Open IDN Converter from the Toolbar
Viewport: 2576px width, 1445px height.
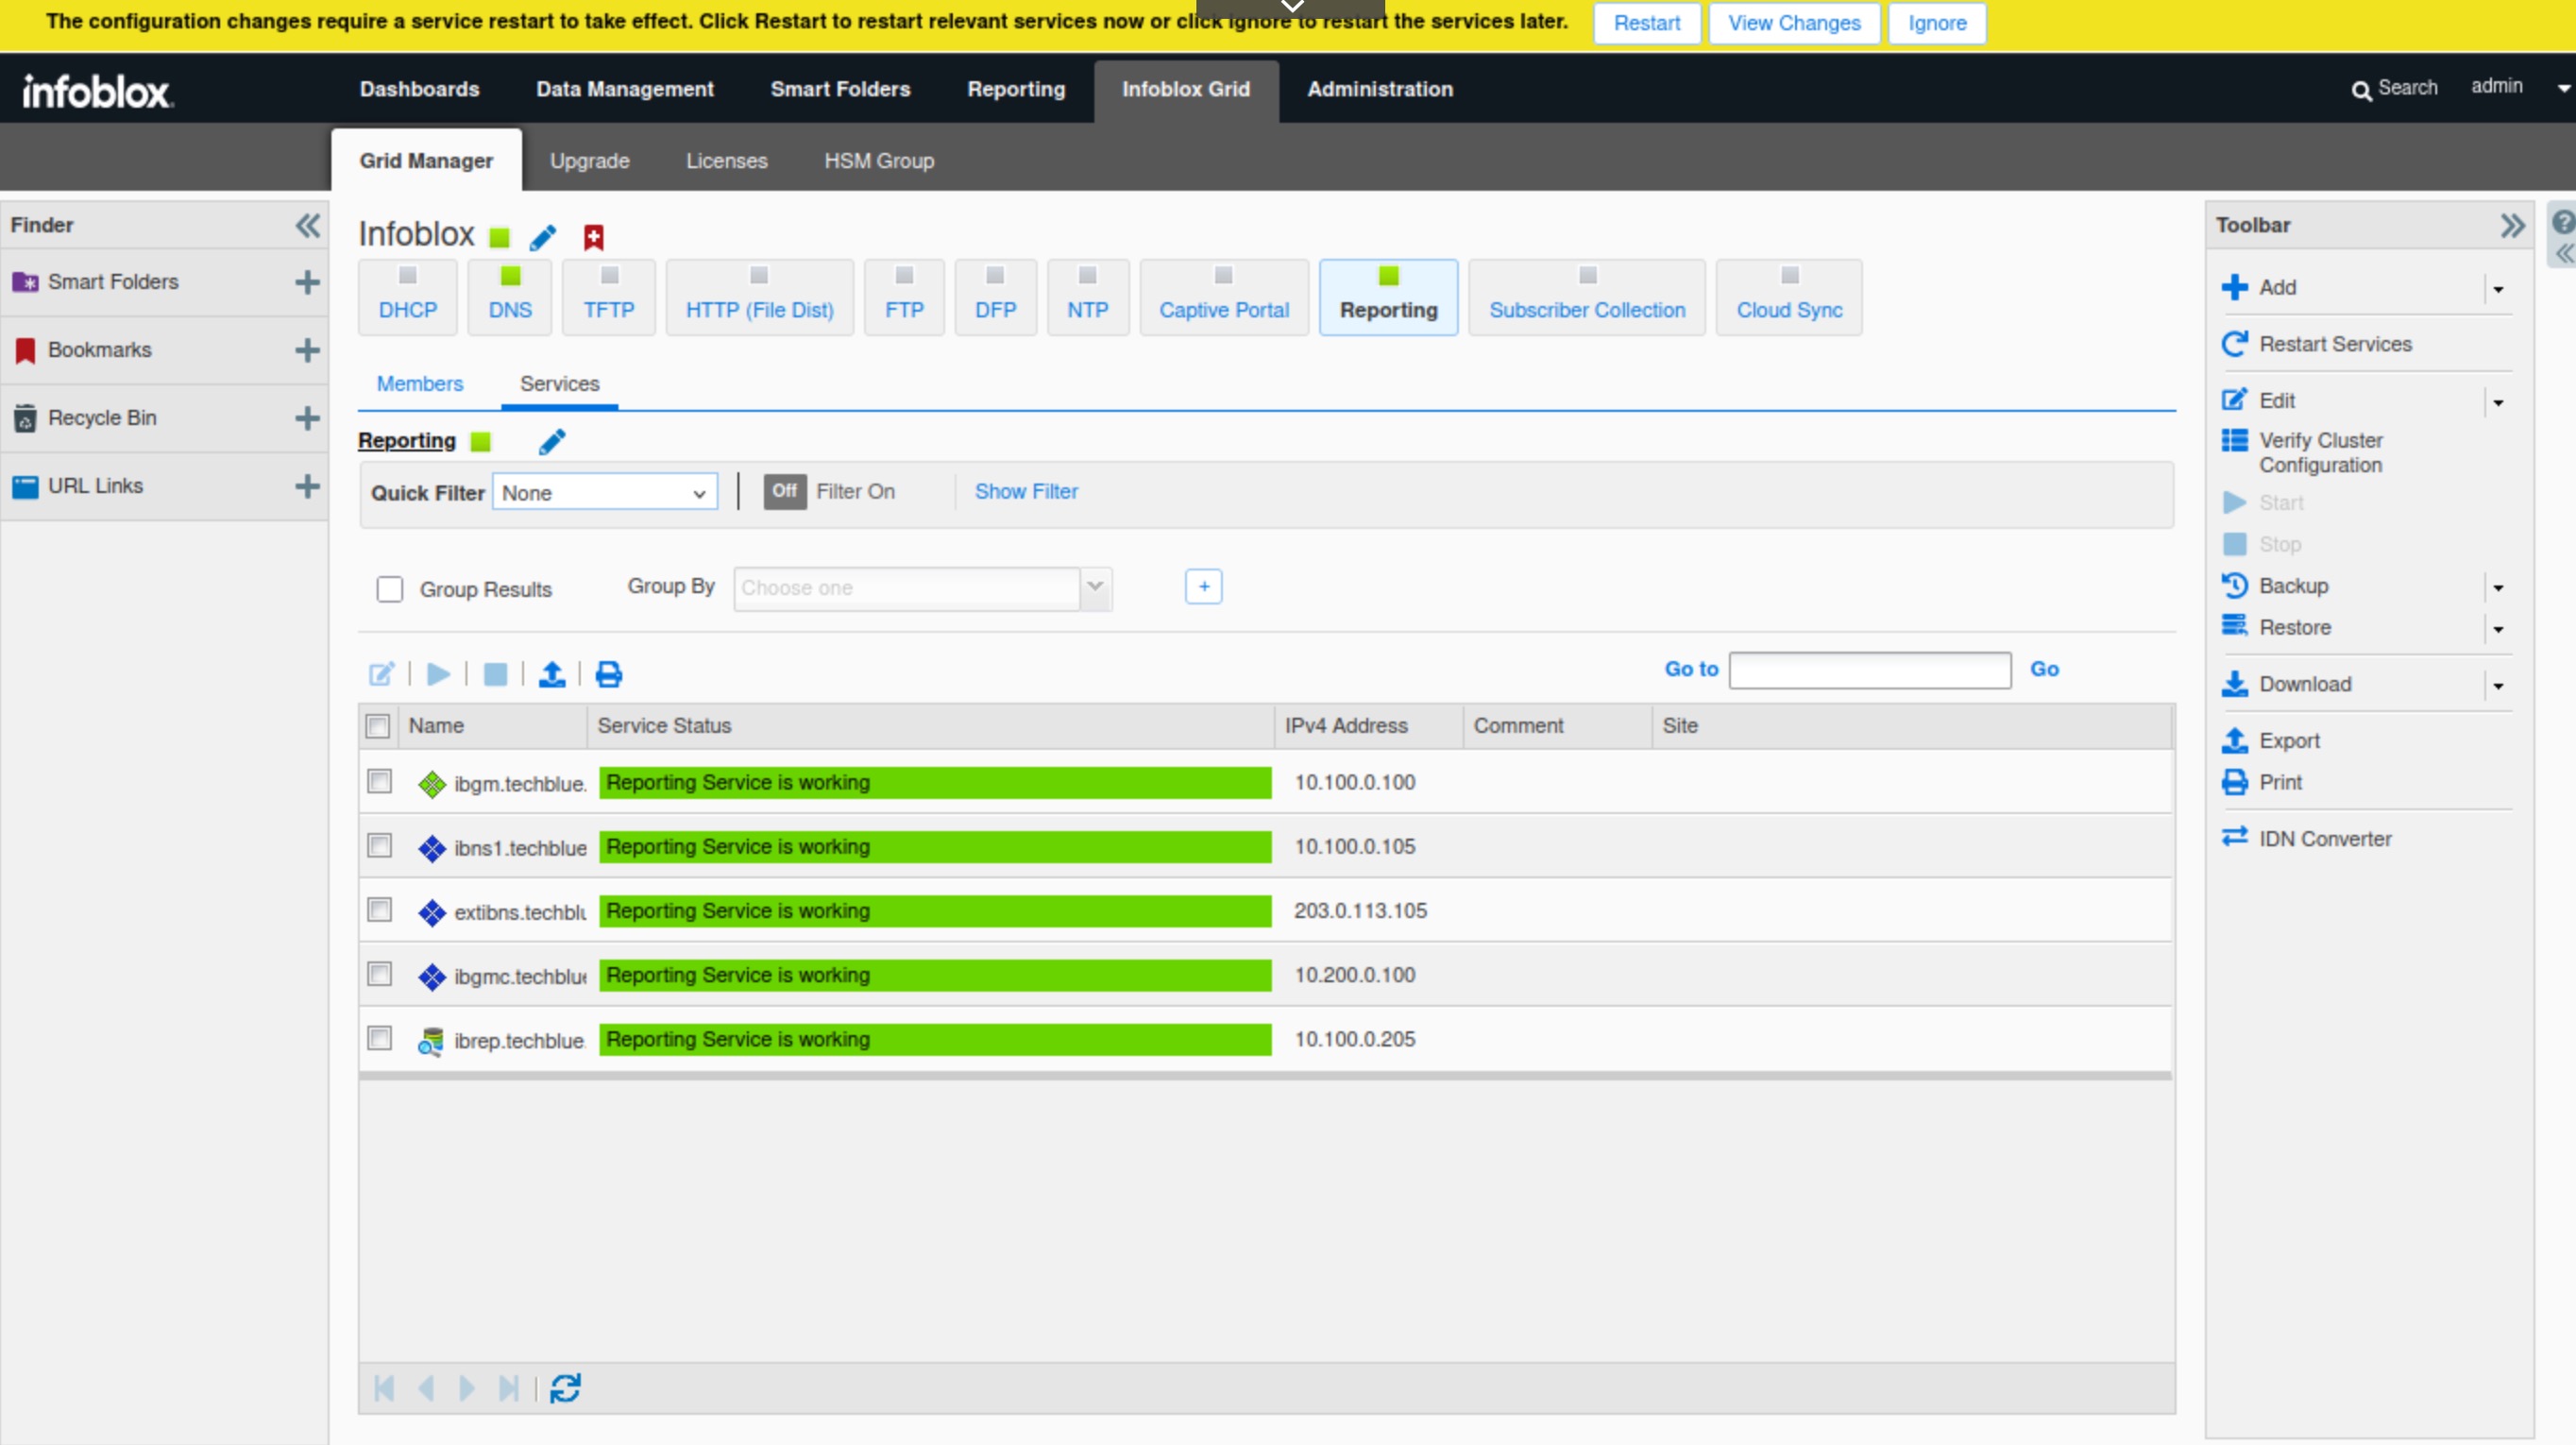(2324, 839)
